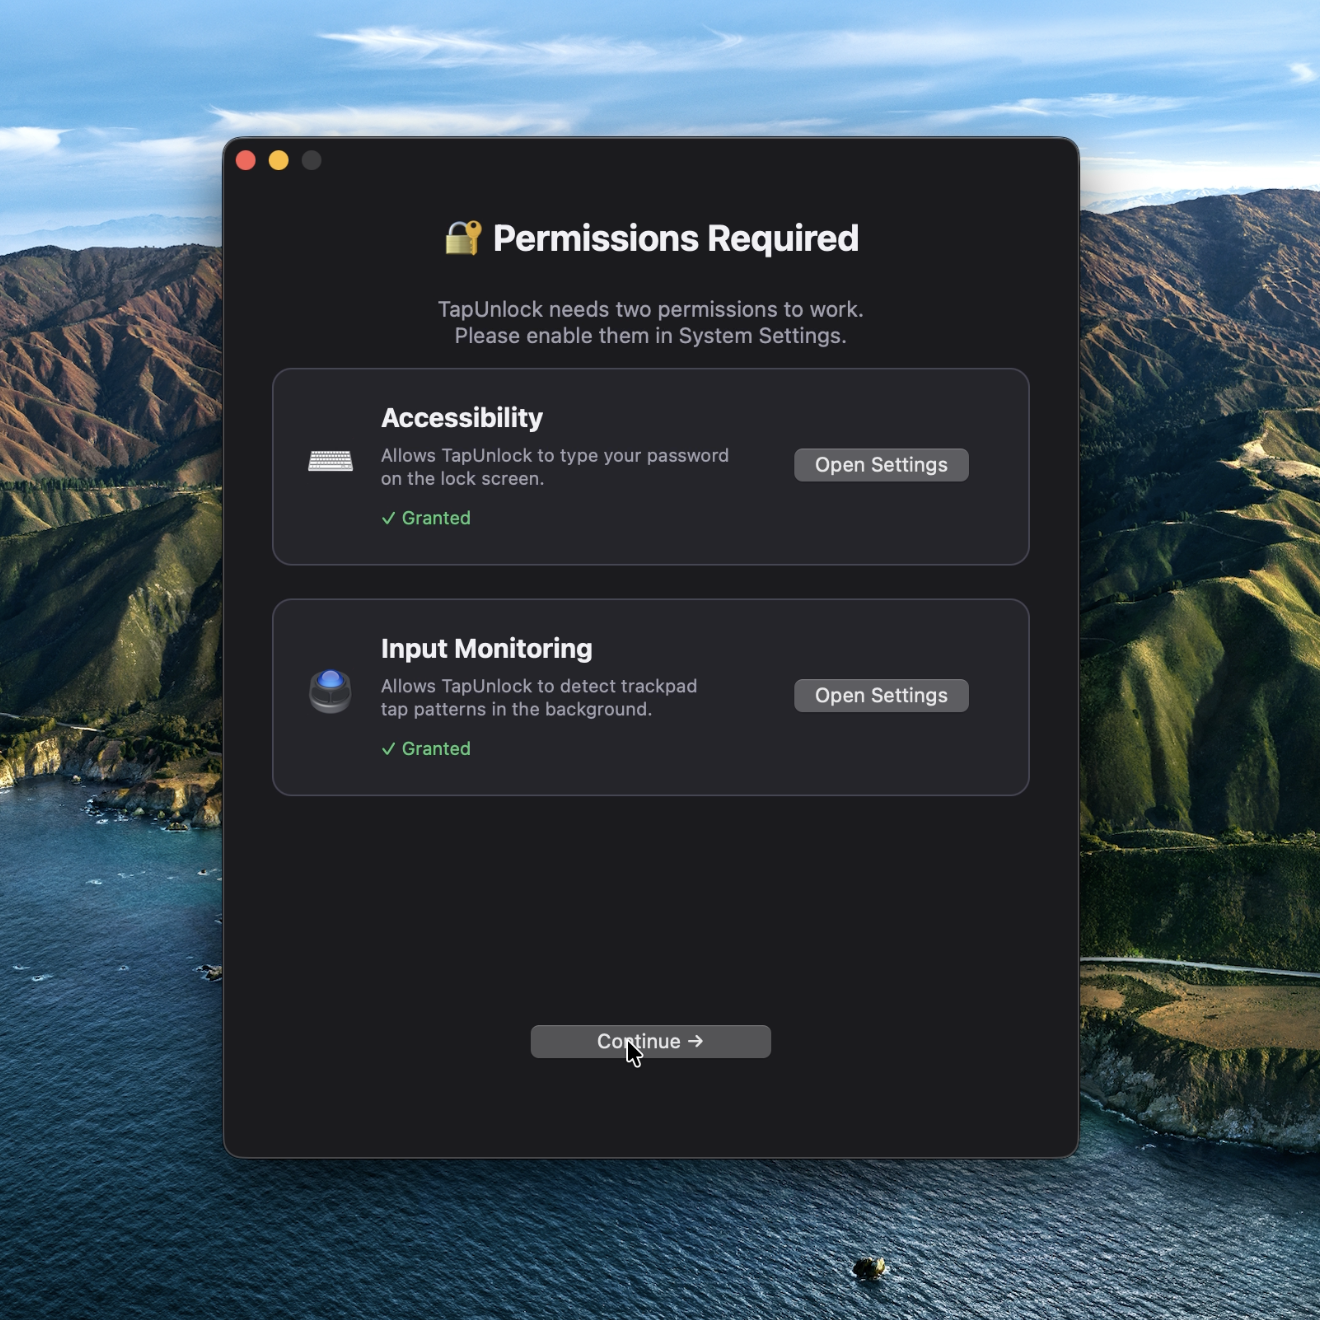Image resolution: width=1320 pixels, height=1320 pixels.
Task: Select the Input Monitoring permission card
Action: click(650, 697)
